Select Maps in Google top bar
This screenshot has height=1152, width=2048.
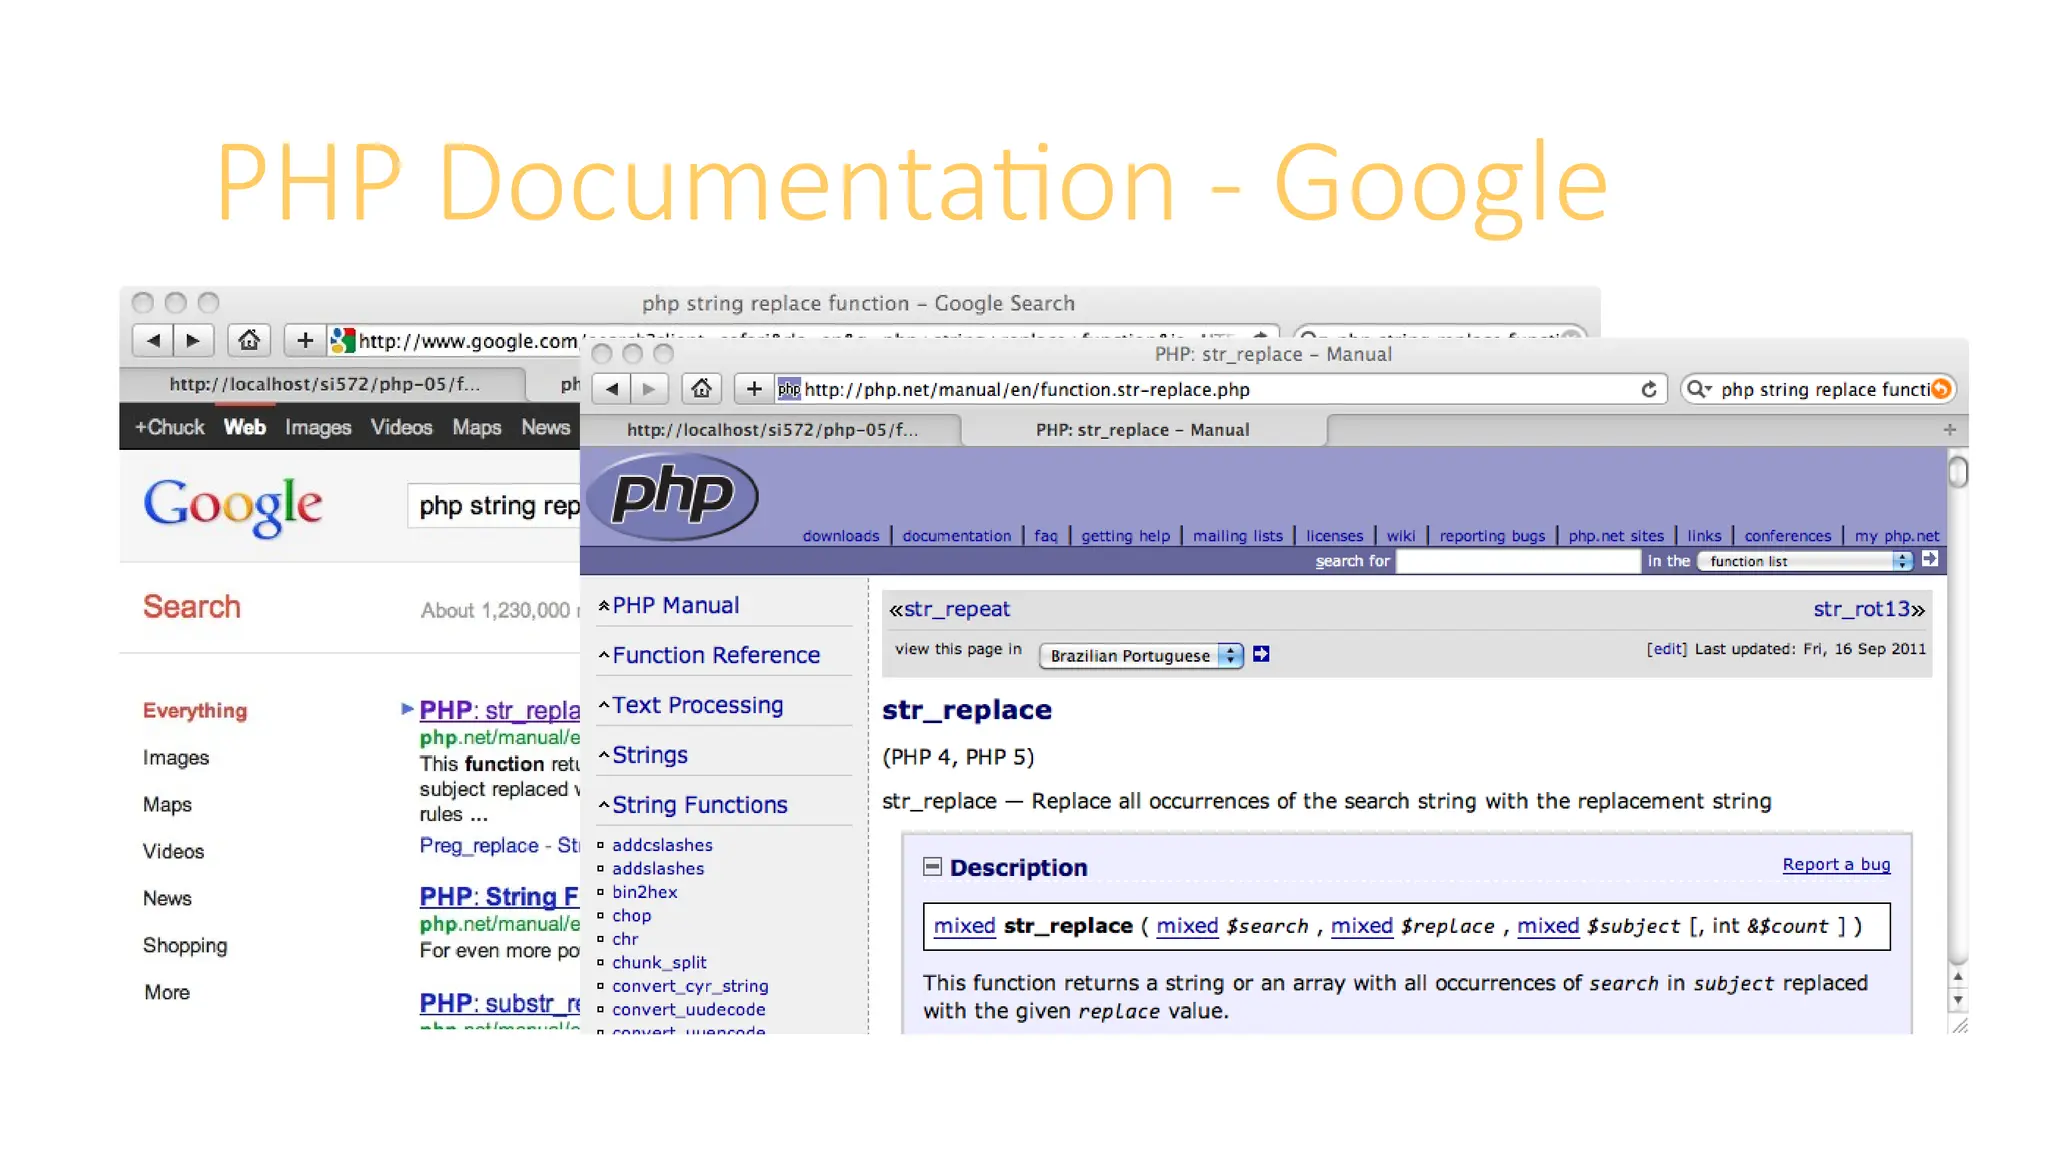[476, 427]
